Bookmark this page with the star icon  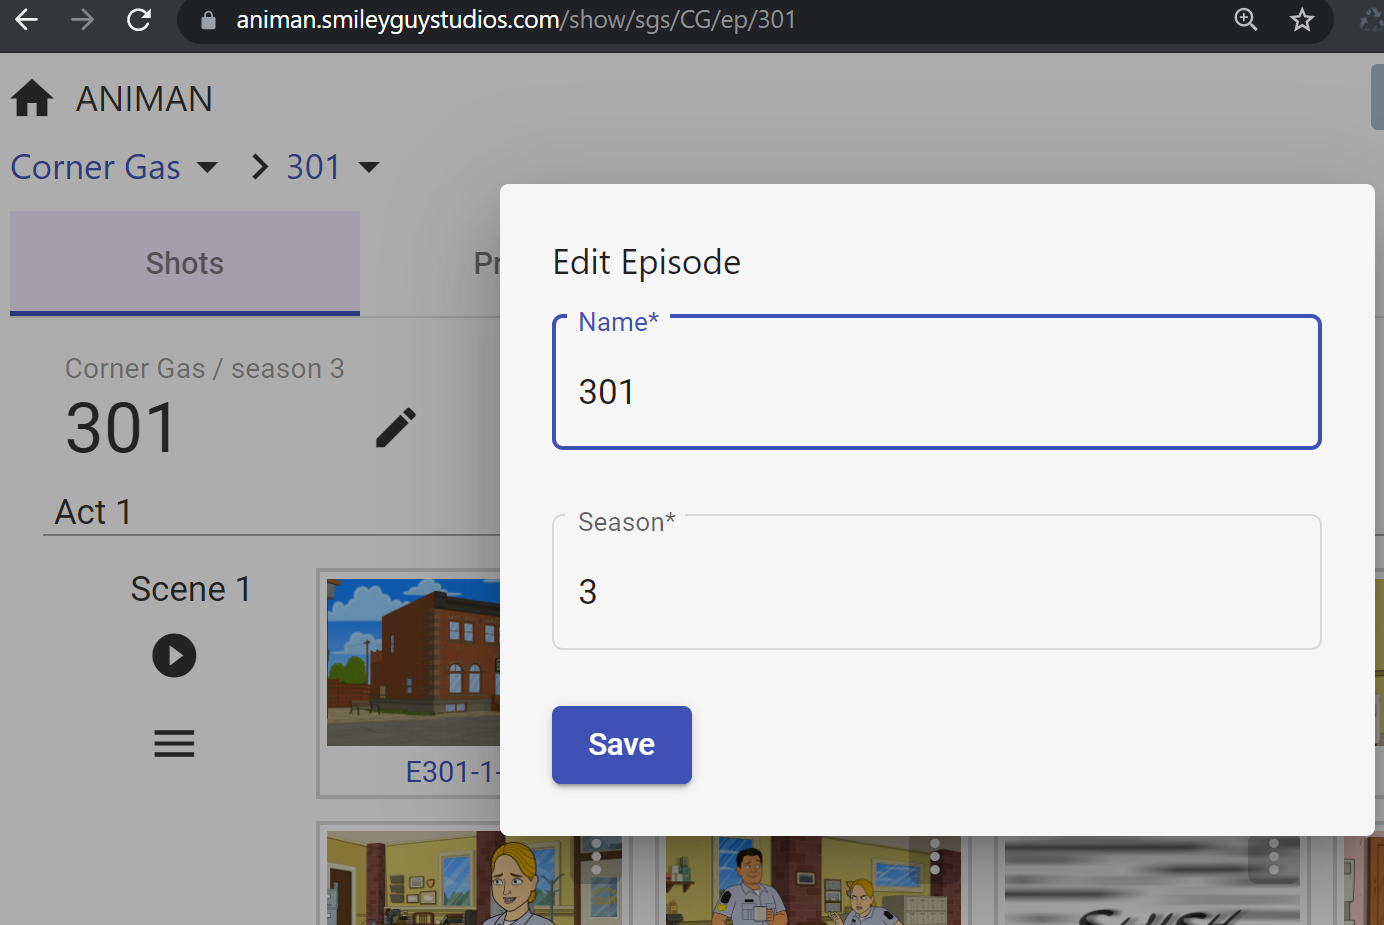(x=1301, y=20)
